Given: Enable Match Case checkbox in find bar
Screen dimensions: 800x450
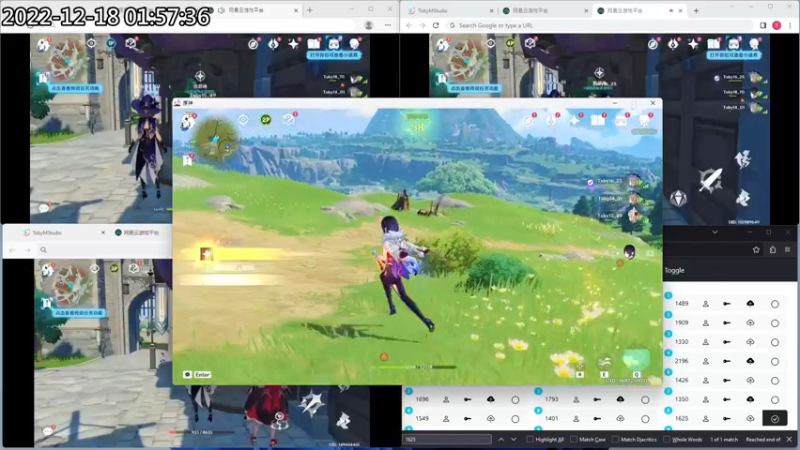Looking at the screenshot, I should click(x=573, y=439).
